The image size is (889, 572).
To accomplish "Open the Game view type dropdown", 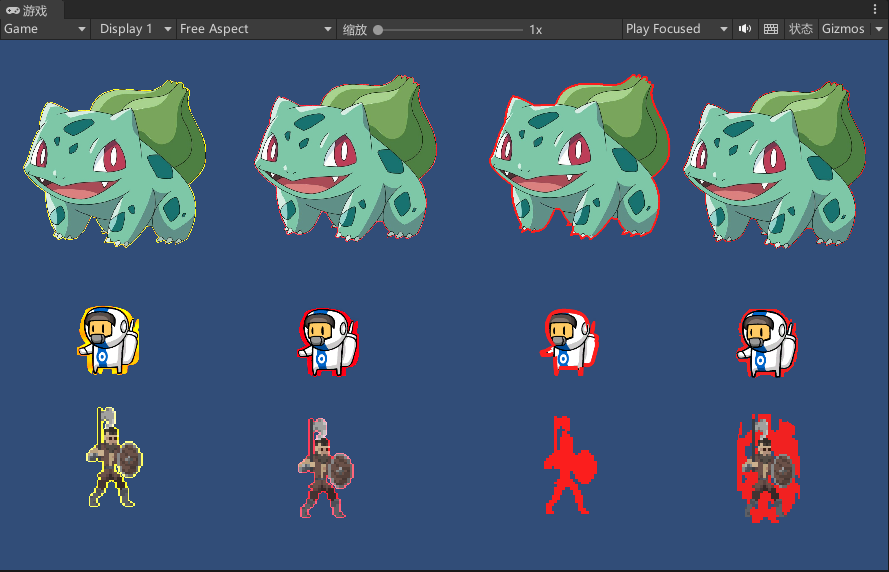I will click(45, 29).
